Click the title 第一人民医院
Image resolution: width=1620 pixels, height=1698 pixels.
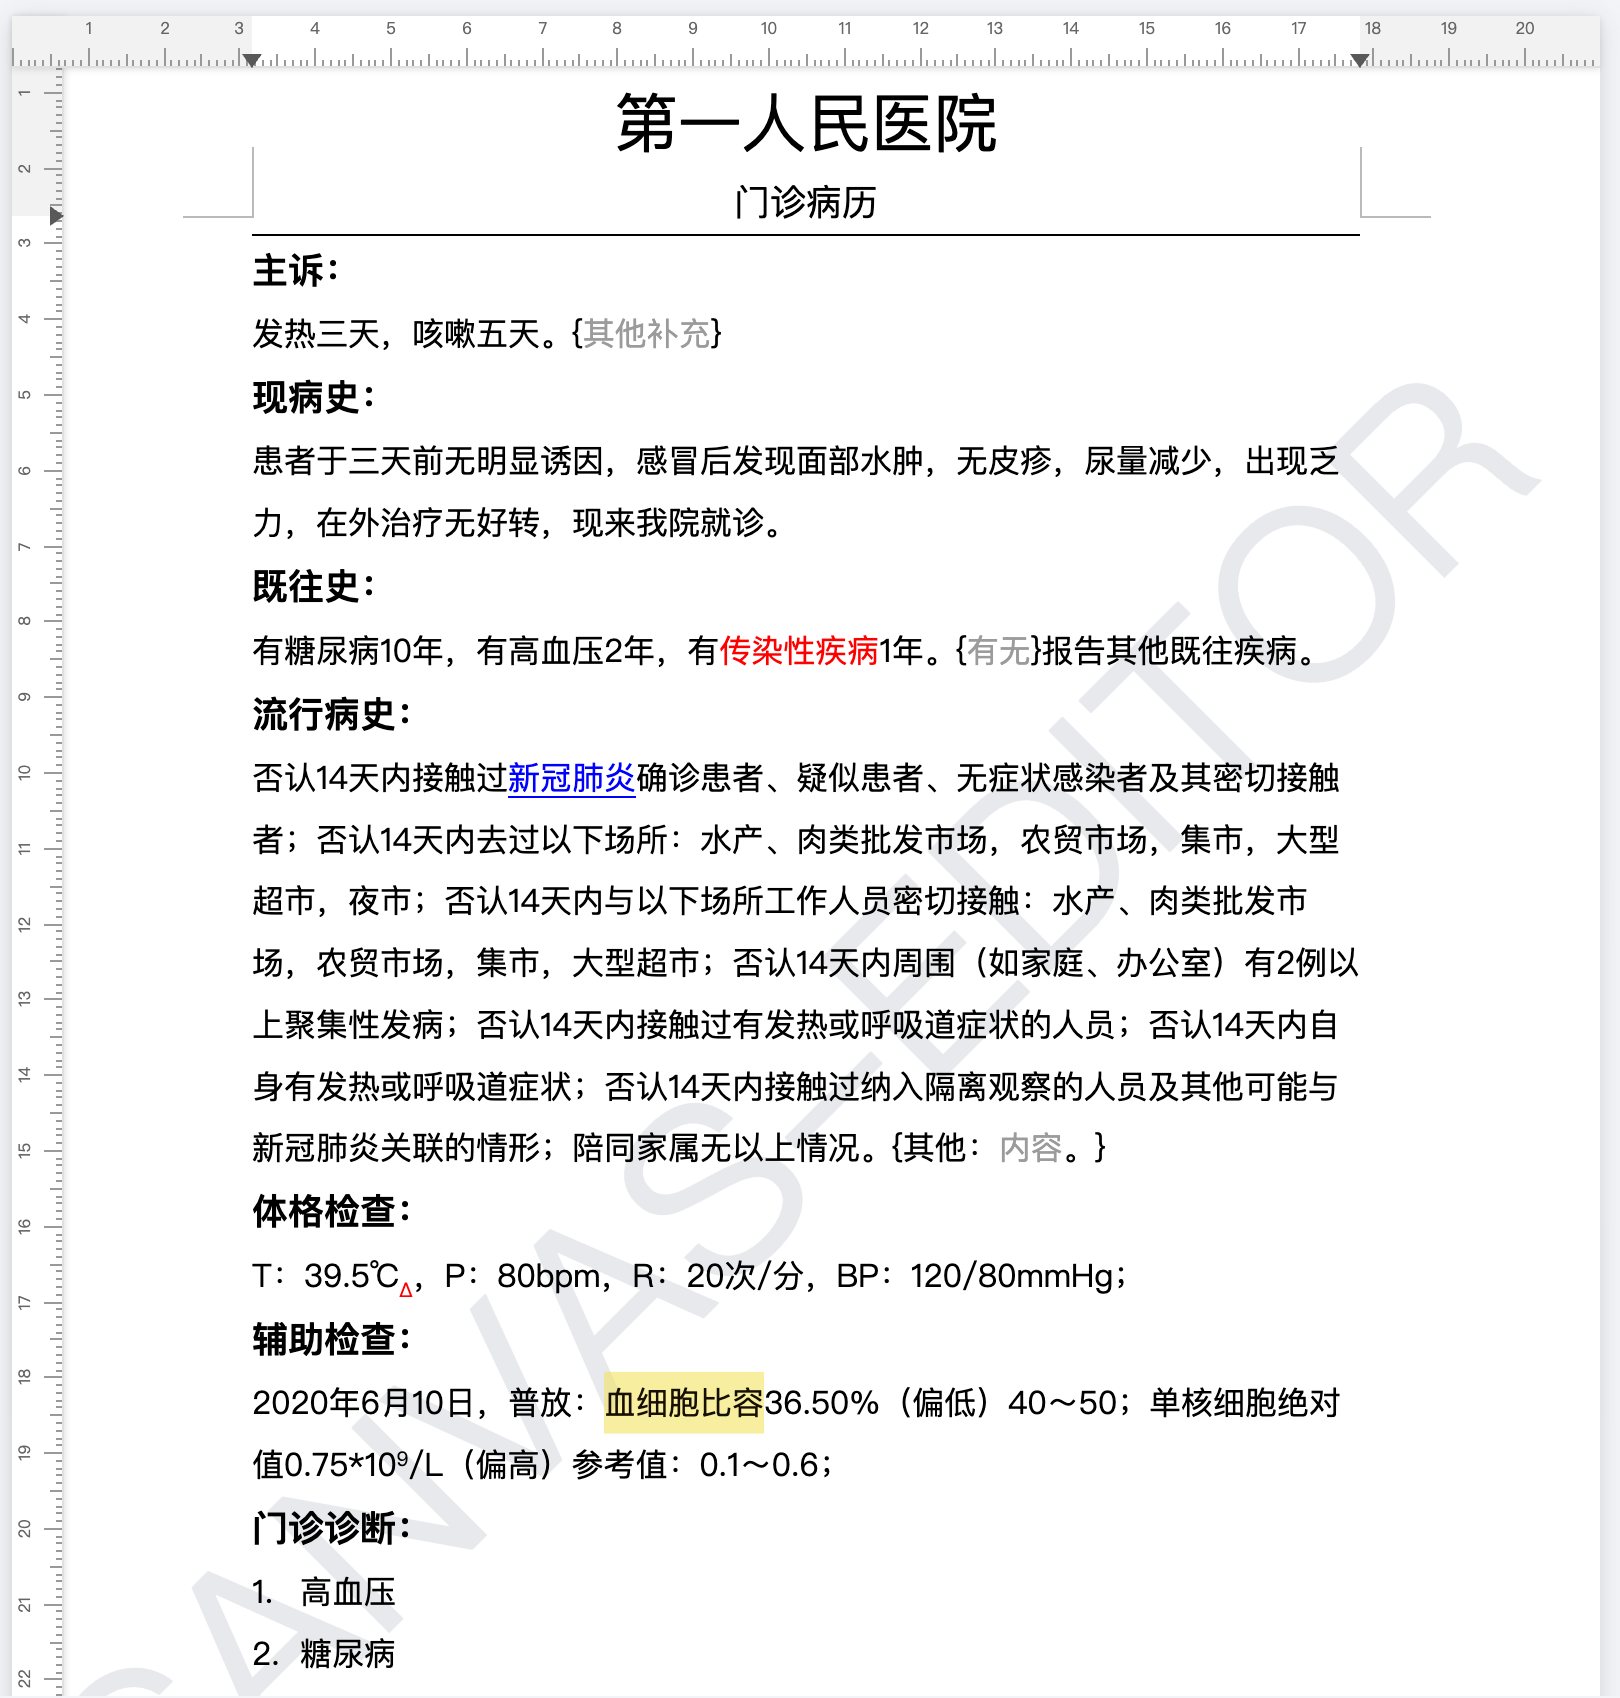(x=806, y=124)
